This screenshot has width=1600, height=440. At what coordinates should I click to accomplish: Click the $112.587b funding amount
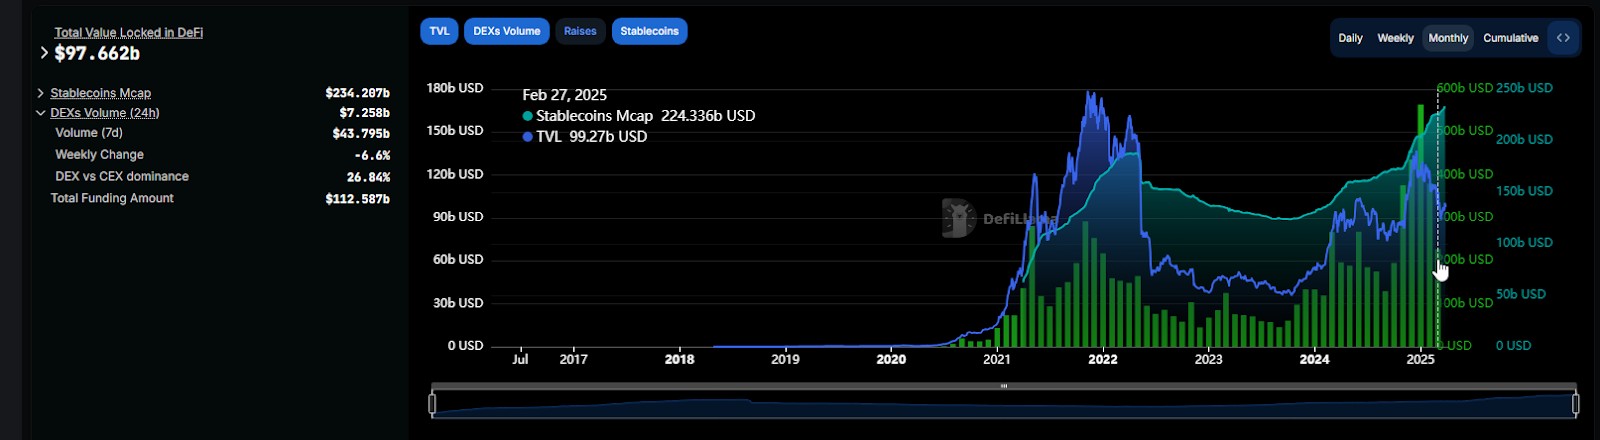tap(357, 199)
